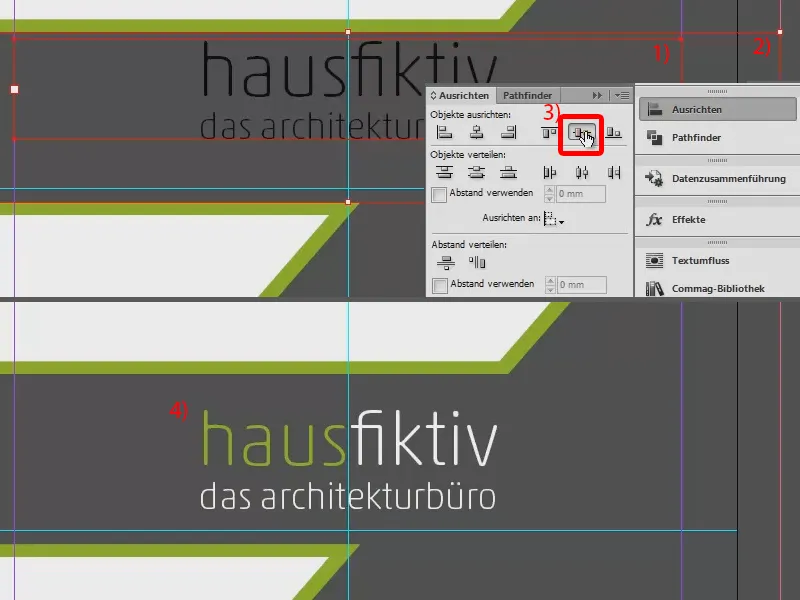This screenshot has width=800, height=600.
Task: Toggle the expand arrows beside Ausrichten tab
Action: (433, 95)
